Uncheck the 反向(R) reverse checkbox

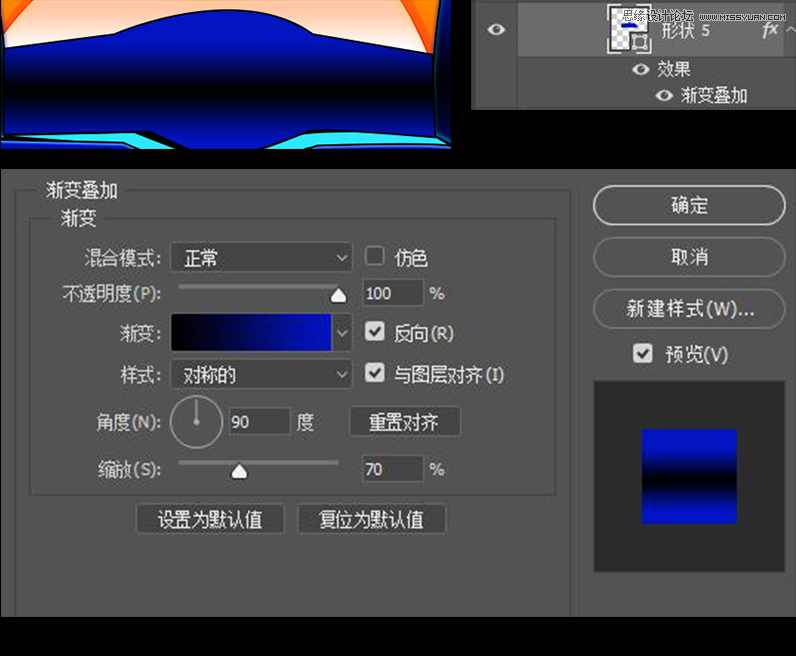pyautogui.click(x=375, y=332)
